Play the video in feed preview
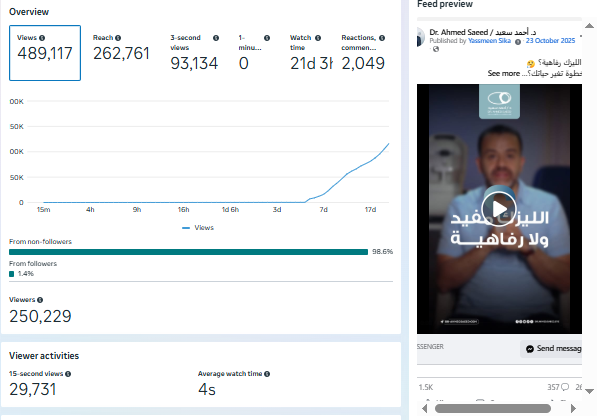This screenshot has height=420, width=601. [x=498, y=208]
